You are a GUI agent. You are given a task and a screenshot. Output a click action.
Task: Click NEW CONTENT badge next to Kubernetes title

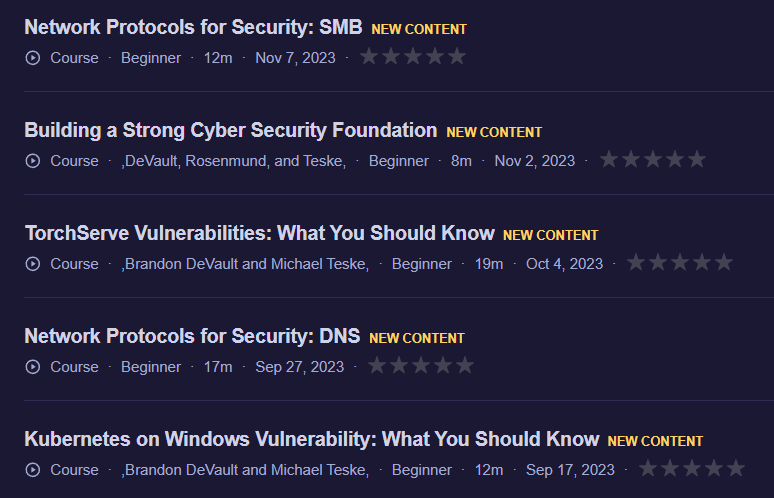(x=655, y=441)
